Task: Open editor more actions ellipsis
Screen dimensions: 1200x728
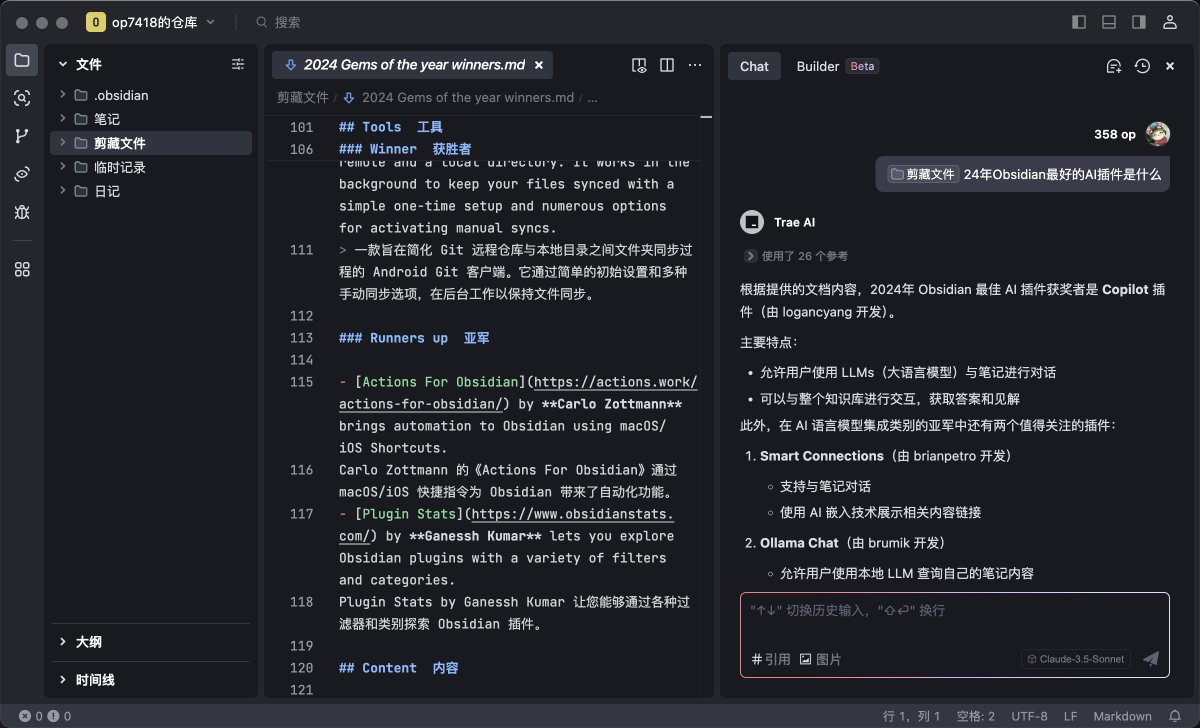Action: coord(696,65)
